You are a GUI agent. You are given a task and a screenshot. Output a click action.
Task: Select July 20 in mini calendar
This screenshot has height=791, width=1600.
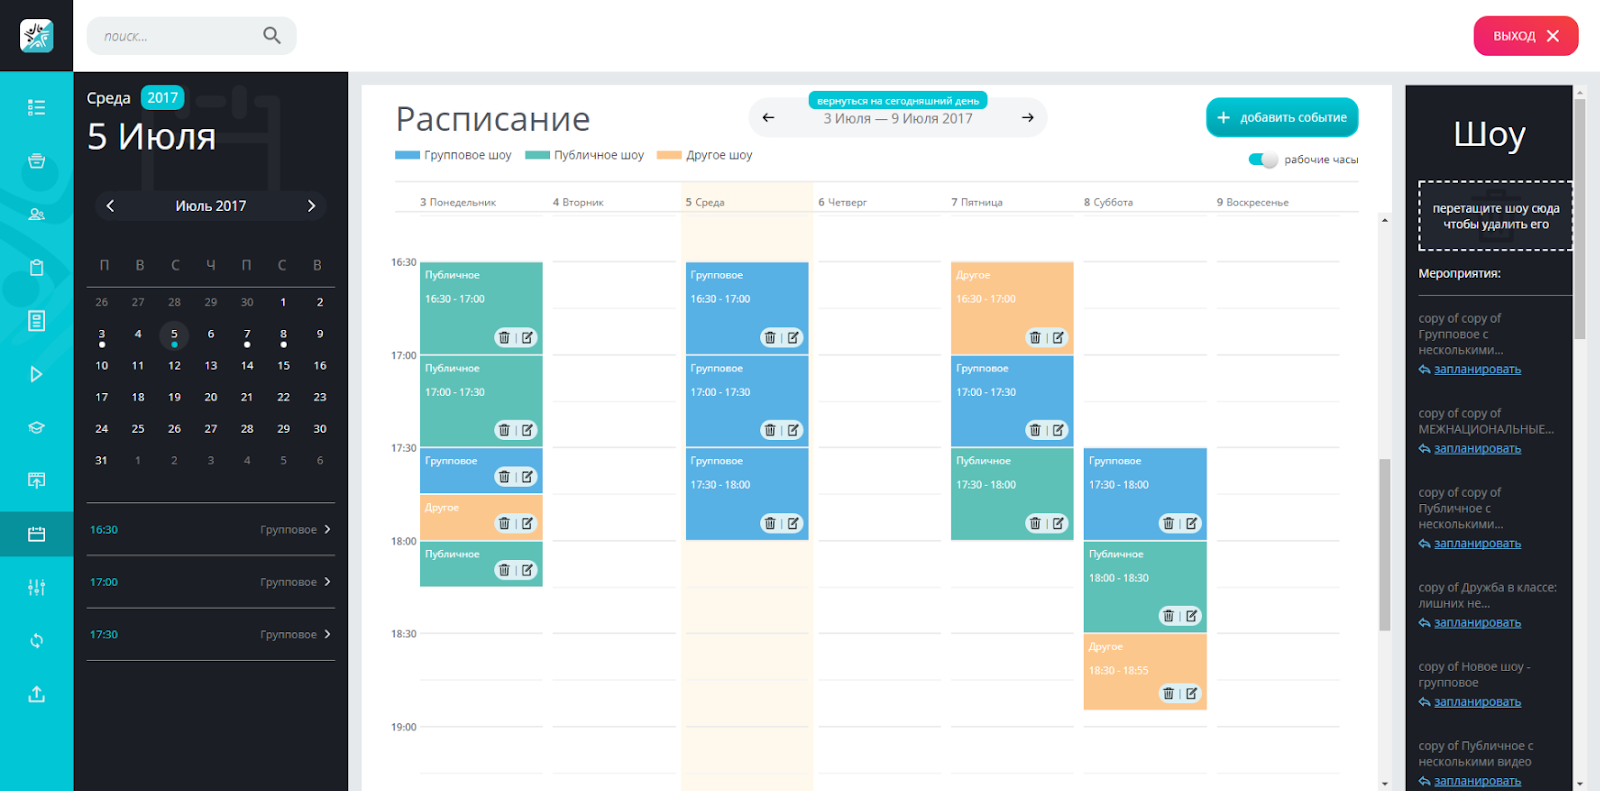(211, 397)
